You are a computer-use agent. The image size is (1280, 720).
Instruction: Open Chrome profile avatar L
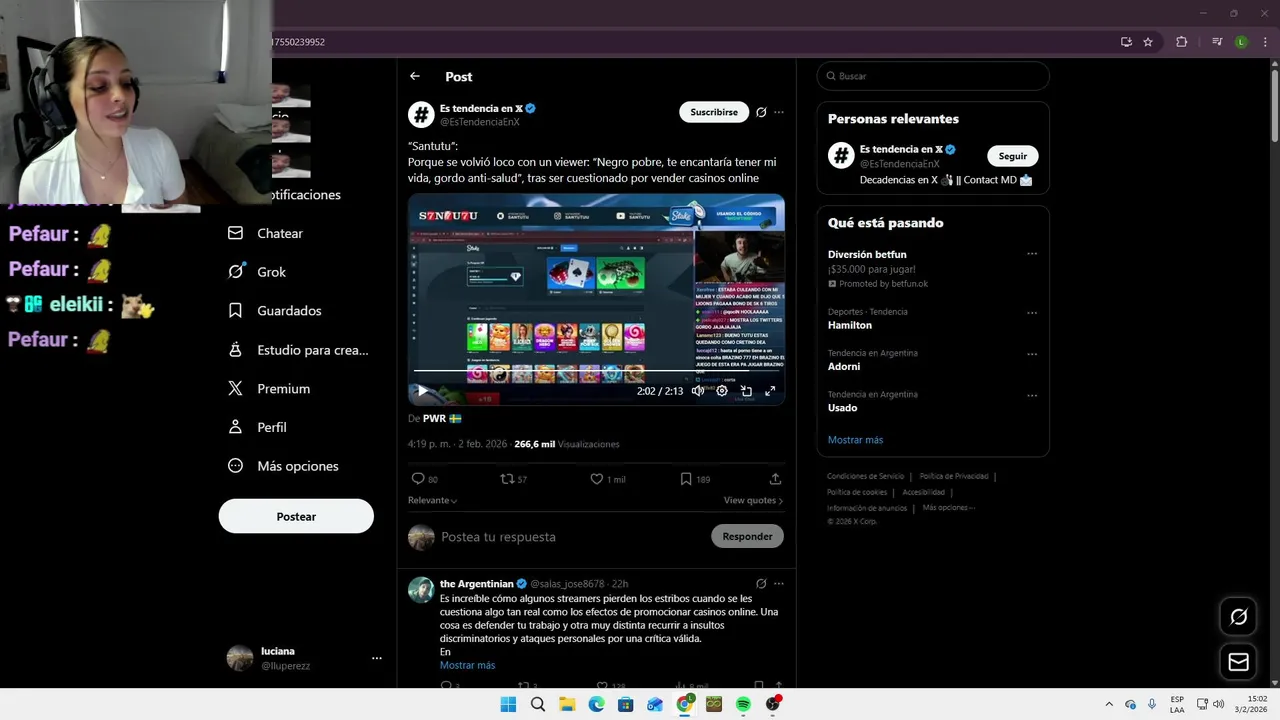1241,42
